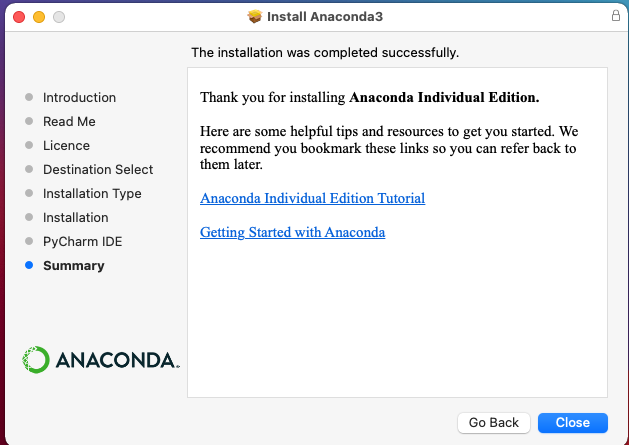Click the lock icon in title bar
629x445 pixels.
(x=615, y=17)
